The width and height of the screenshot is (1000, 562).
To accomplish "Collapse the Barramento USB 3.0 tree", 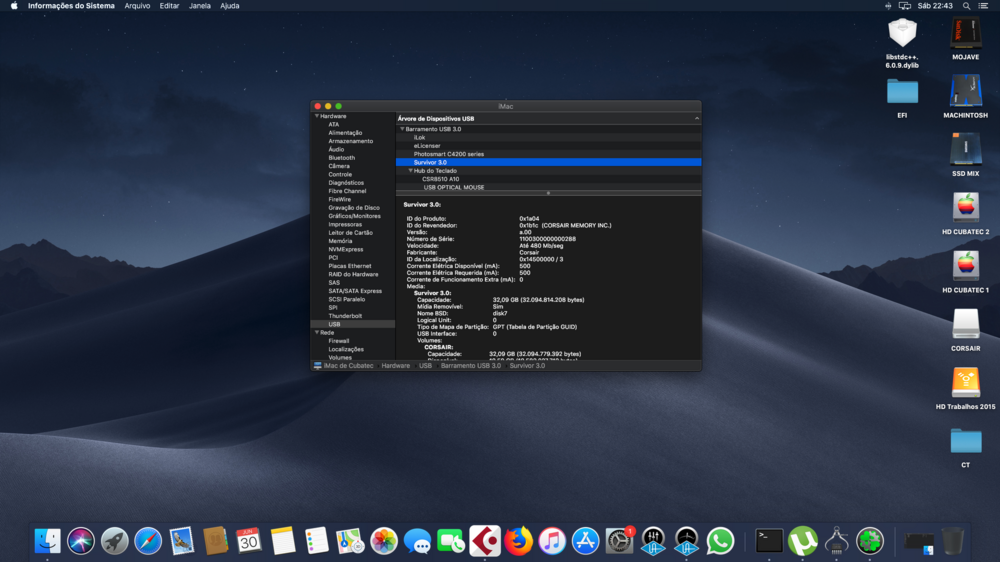I will tap(402, 129).
